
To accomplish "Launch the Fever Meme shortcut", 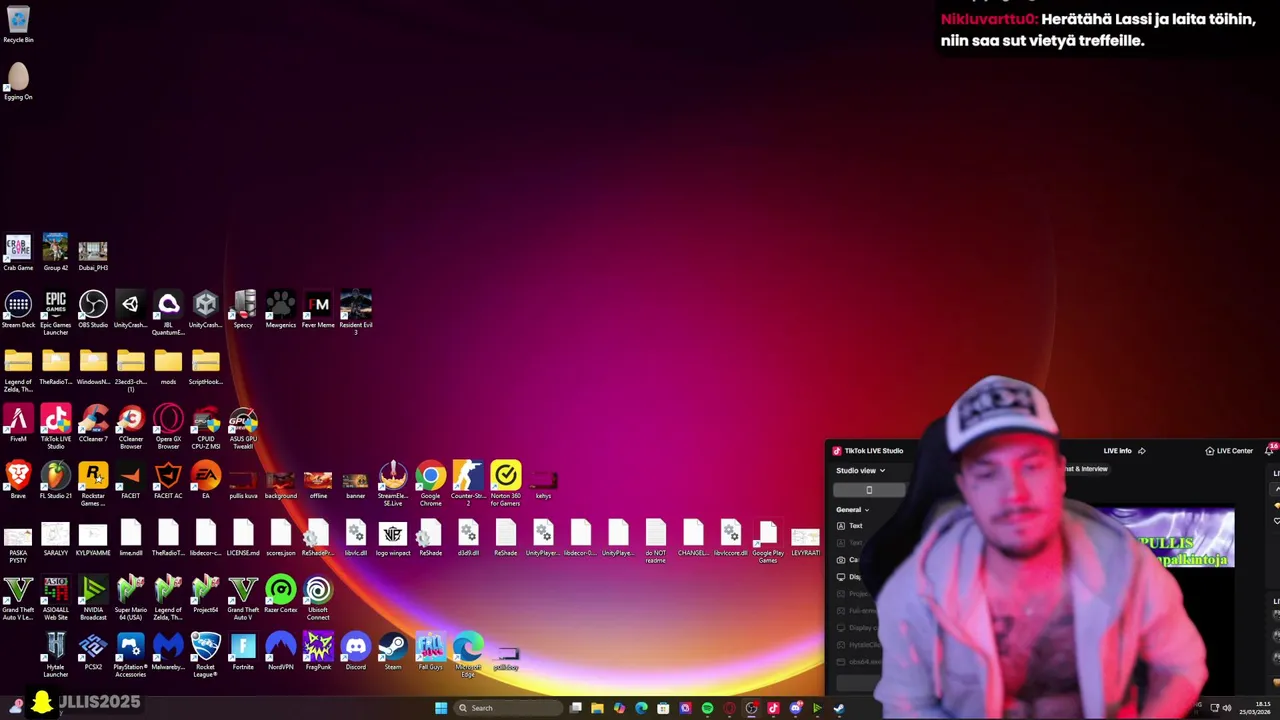I will pos(318,309).
